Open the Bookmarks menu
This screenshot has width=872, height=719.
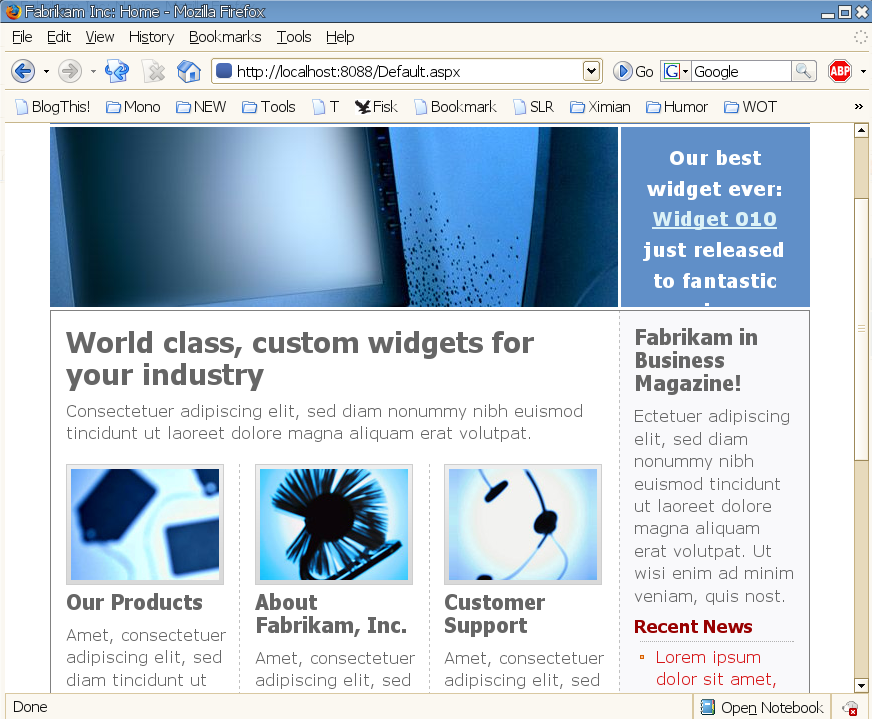pos(225,37)
